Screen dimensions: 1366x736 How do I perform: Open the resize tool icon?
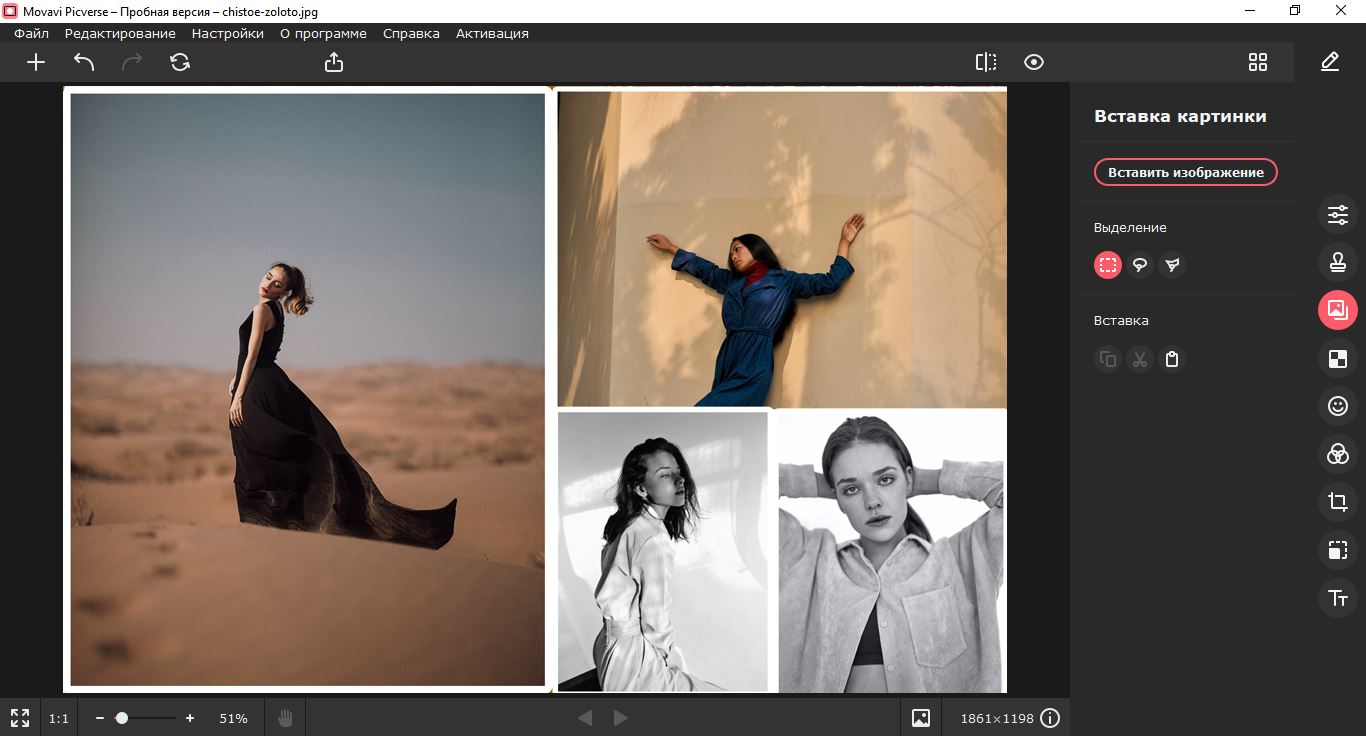click(1338, 550)
